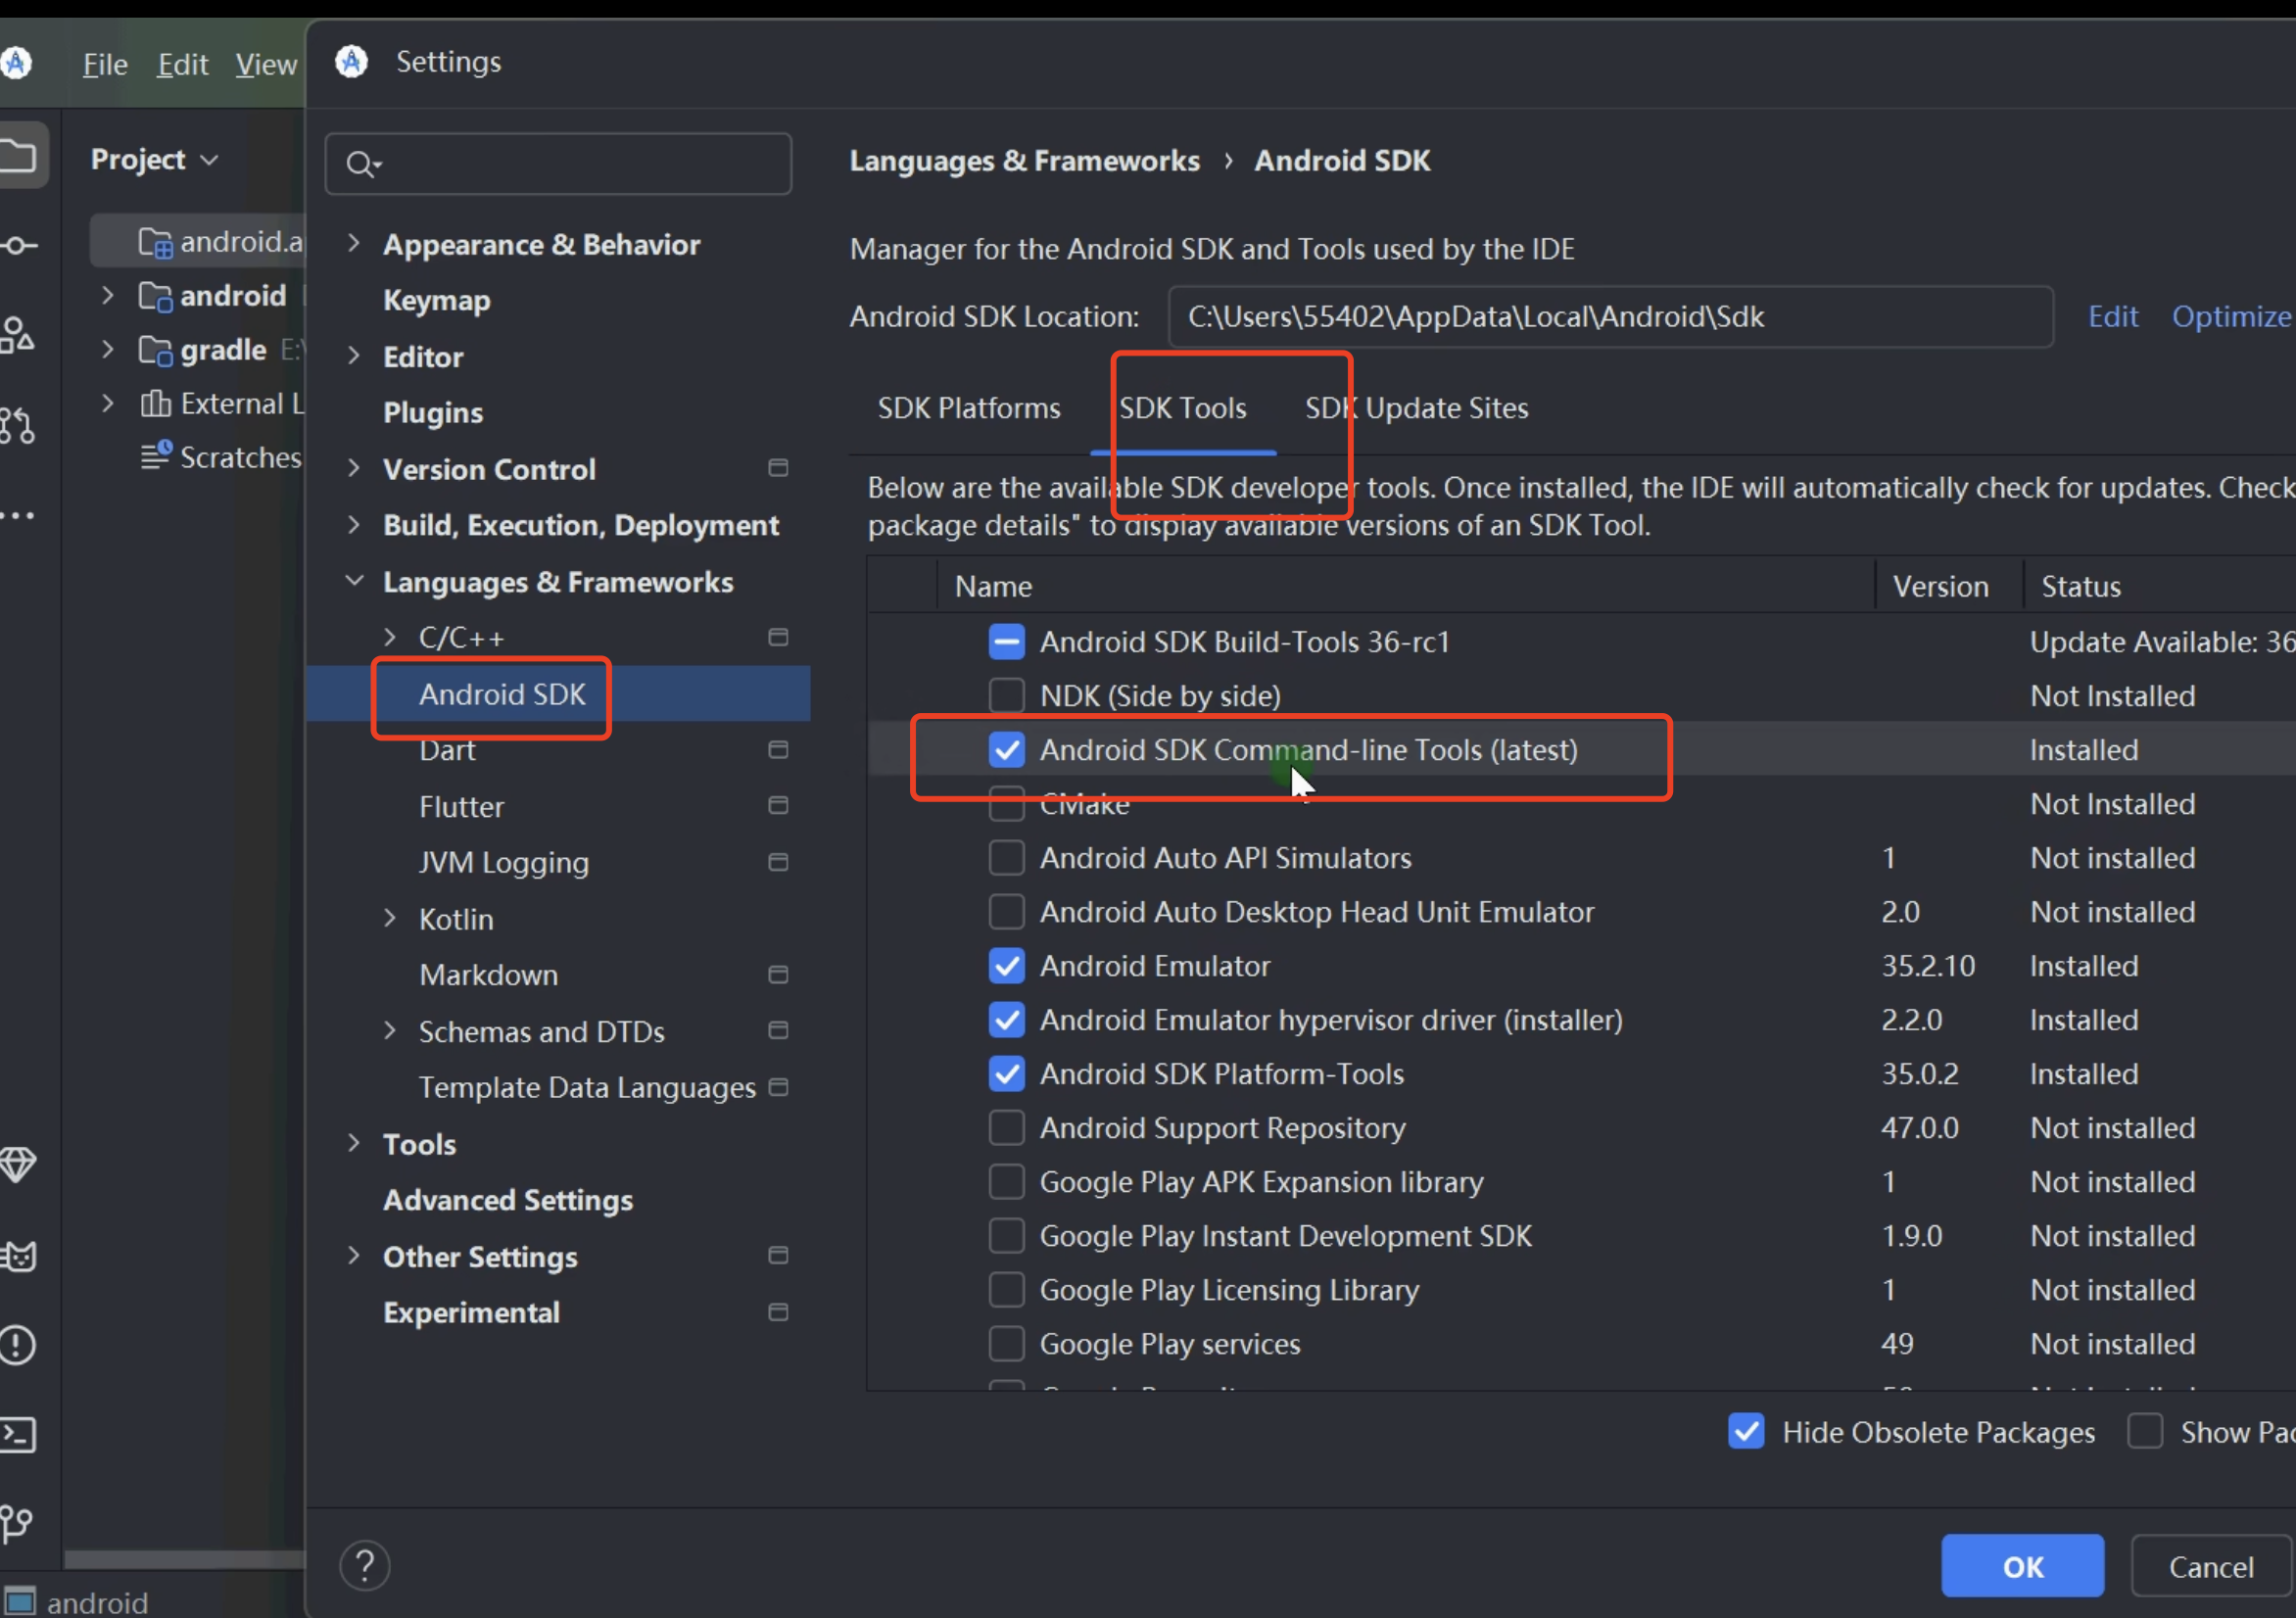Select Flutter in the settings tree
Image resolution: width=2296 pixels, height=1618 pixels.
tap(461, 806)
